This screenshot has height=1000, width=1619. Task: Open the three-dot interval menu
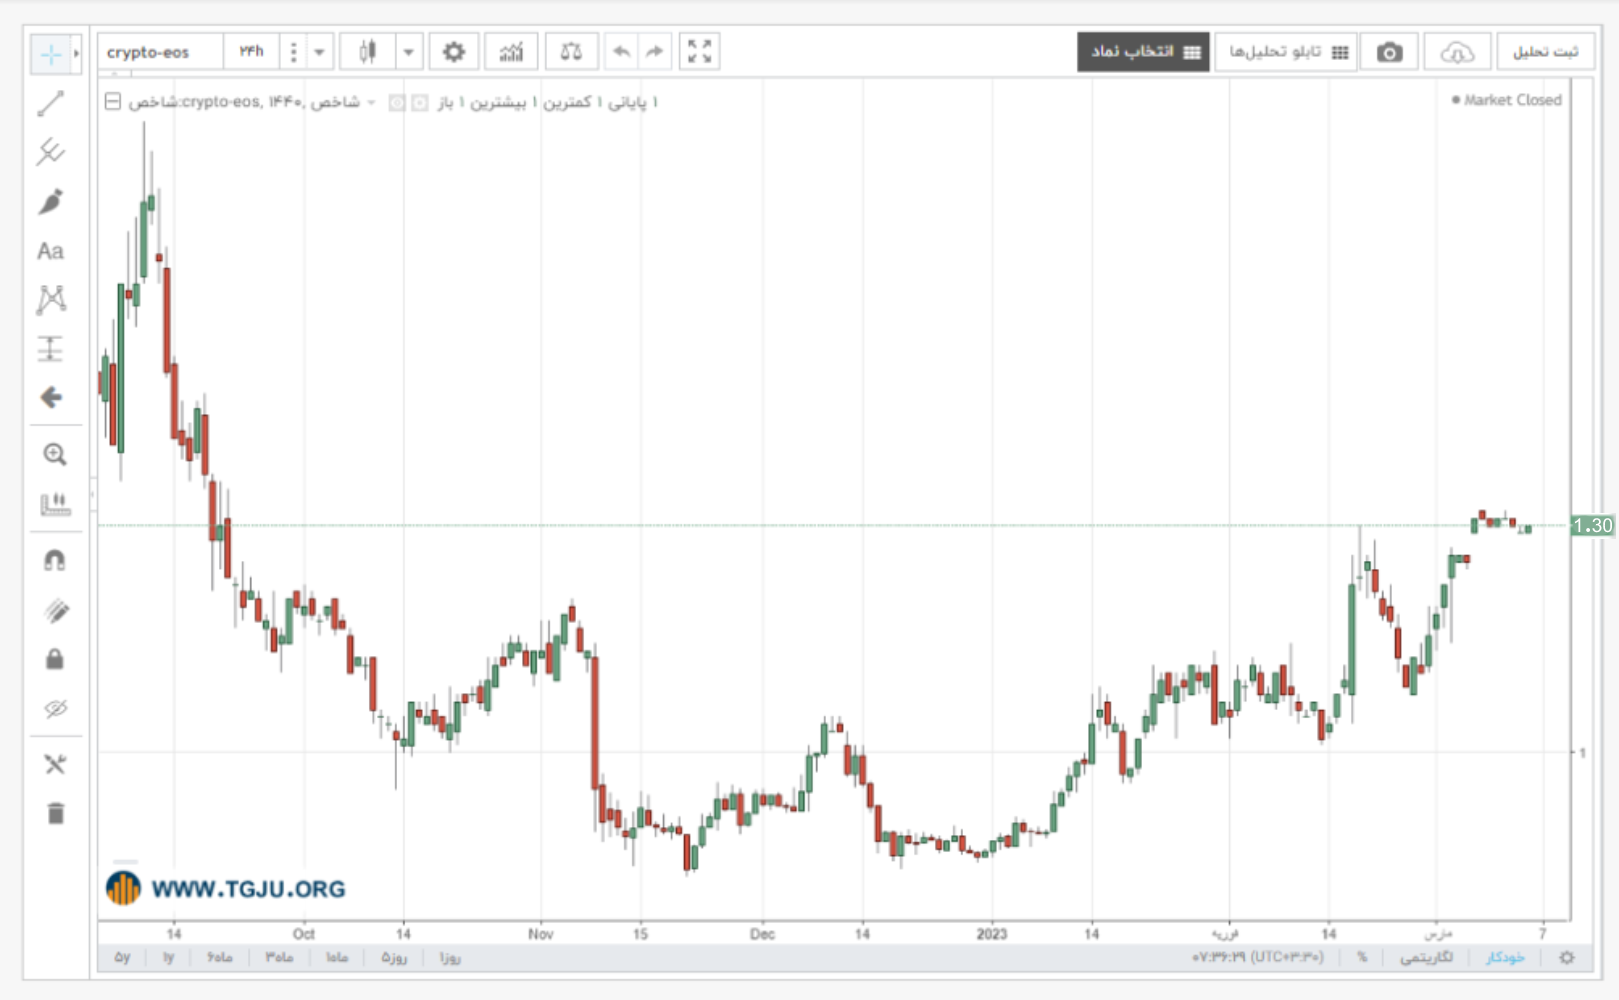(293, 52)
